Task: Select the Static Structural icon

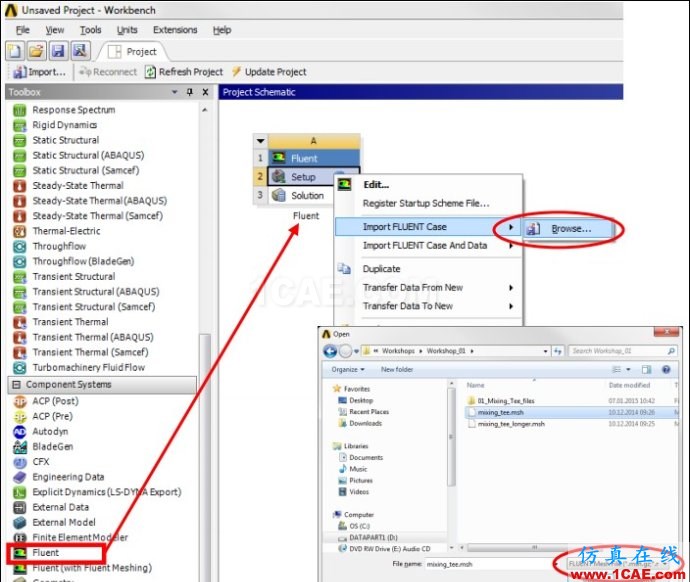Action: [19, 140]
